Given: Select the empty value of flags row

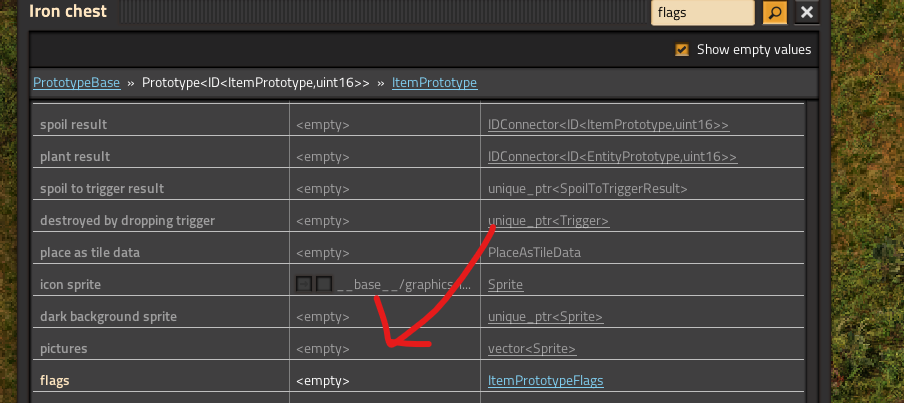Looking at the screenshot, I should point(323,381).
